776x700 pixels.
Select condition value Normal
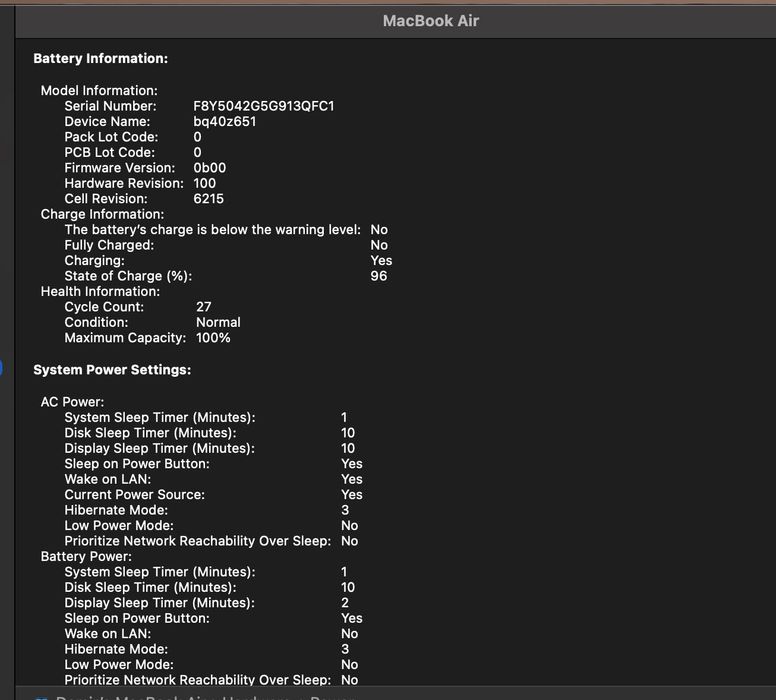[218, 322]
